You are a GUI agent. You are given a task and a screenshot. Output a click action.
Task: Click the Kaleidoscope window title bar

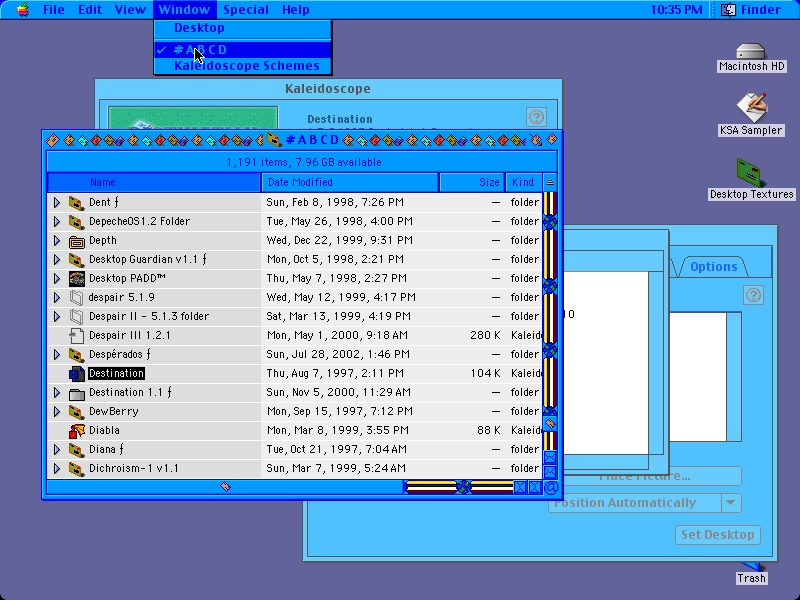328,89
